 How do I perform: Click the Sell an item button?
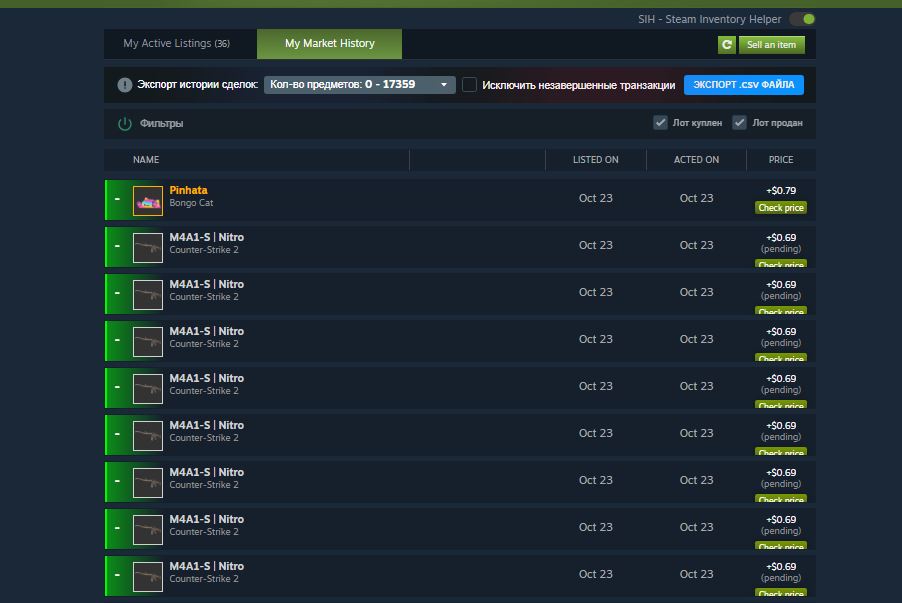(x=771, y=45)
